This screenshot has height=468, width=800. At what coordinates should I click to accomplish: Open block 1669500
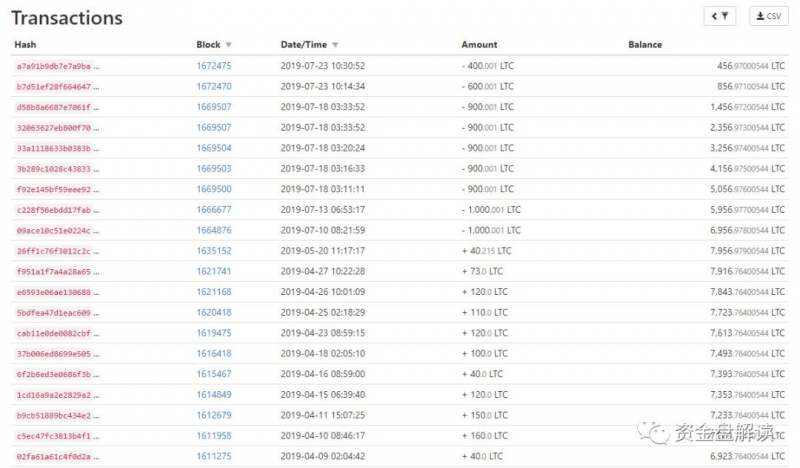[214, 189]
